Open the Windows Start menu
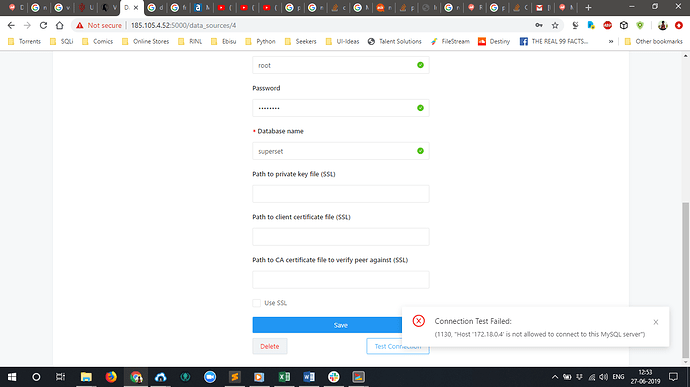 [12, 377]
